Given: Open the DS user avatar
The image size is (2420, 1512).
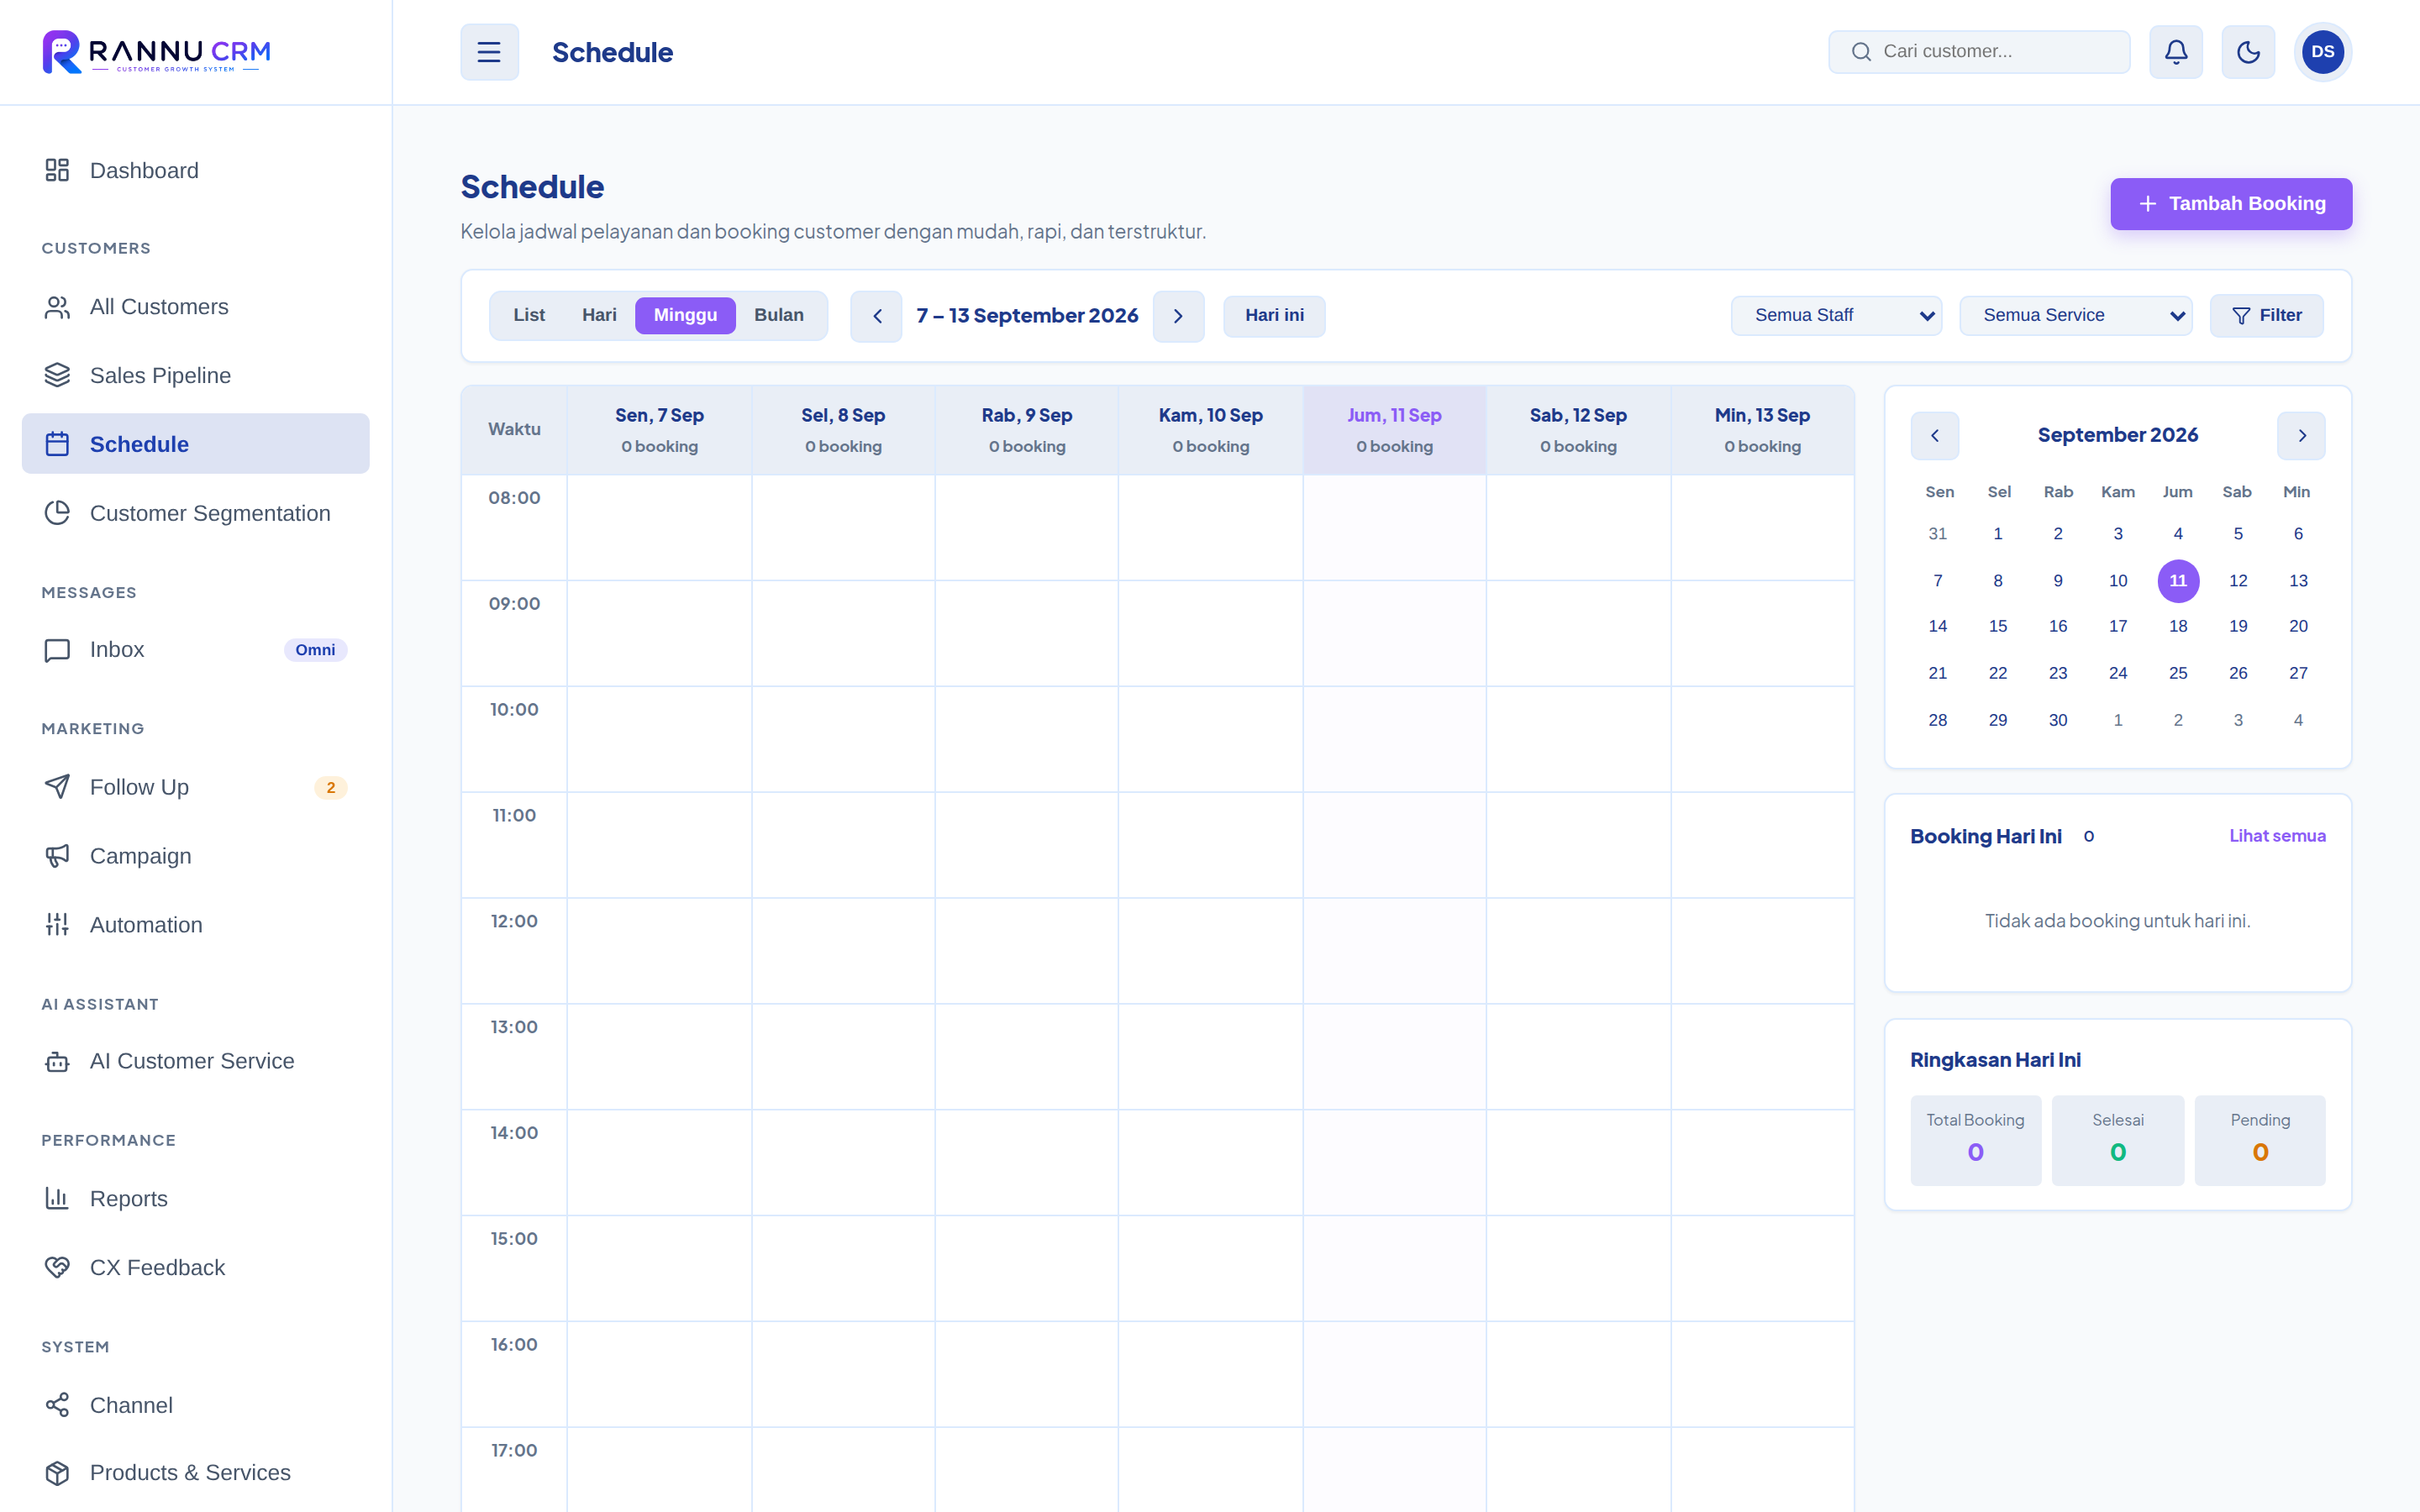Looking at the screenshot, I should tap(2322, 52).
